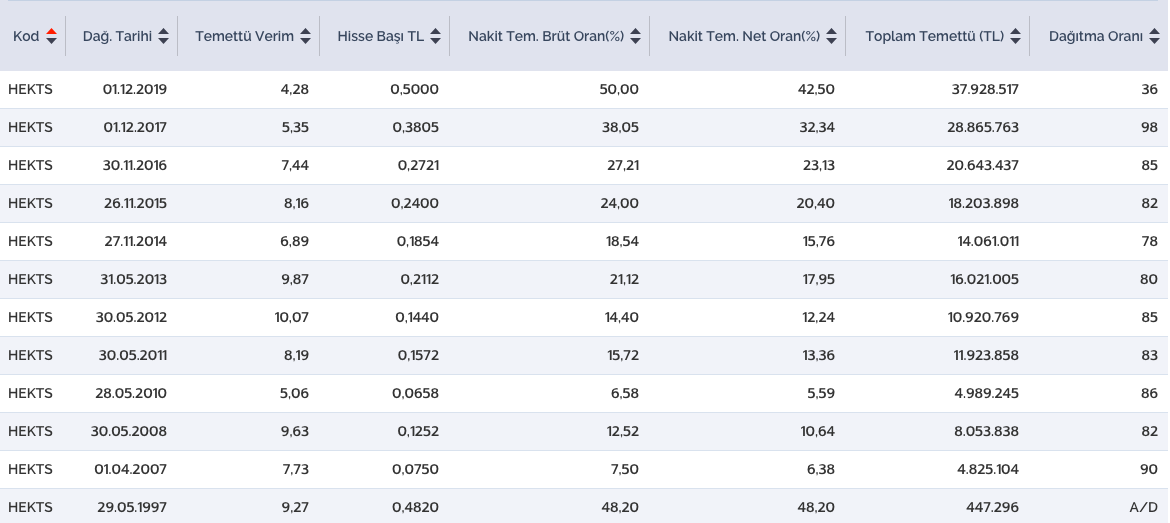Click total dividend value 447.296
The image size is (1170, 523).
click(x=993, y=508)
